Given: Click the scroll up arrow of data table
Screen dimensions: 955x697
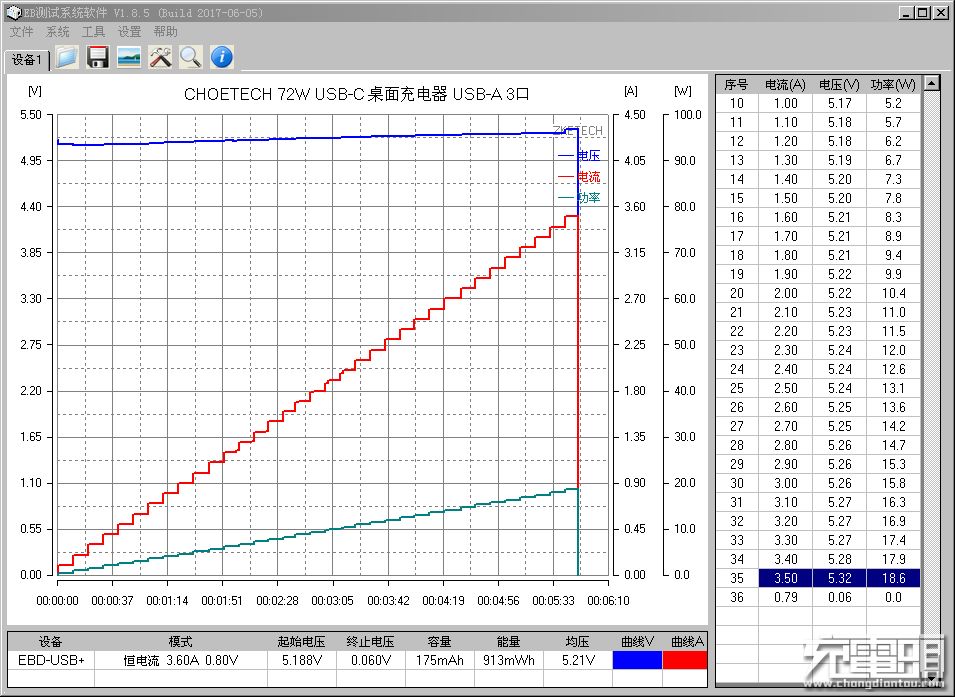Looking at the screenshot, I should [931, 83].
